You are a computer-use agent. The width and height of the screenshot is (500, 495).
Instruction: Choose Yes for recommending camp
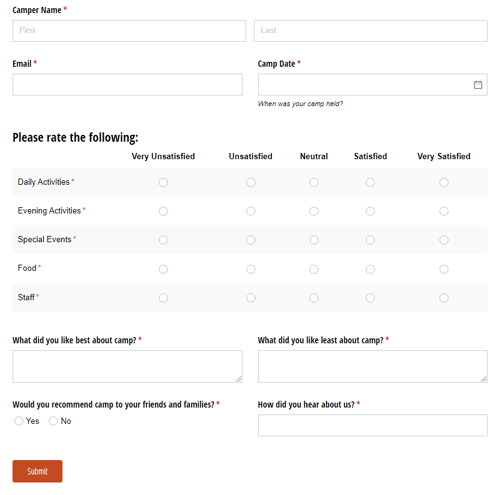pos(19,421)
